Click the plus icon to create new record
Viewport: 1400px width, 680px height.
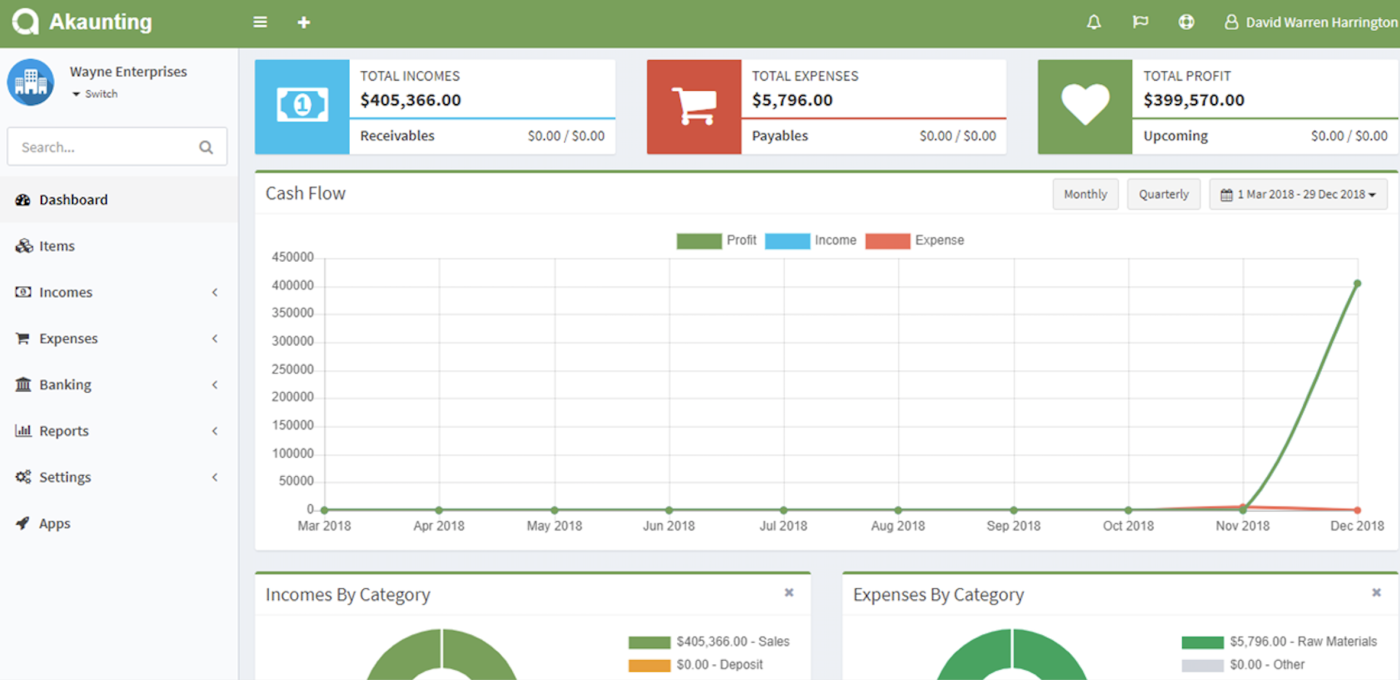[x=303, y=21]
